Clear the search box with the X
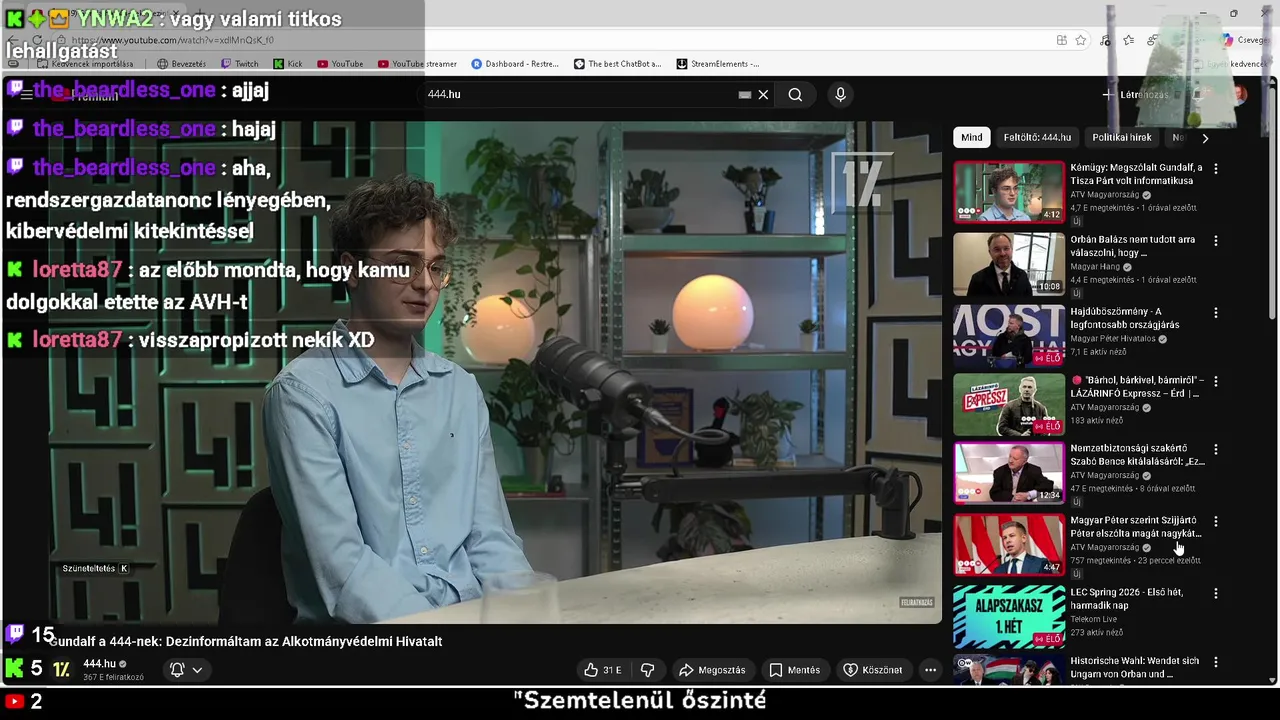The image size is (1280, 720). (763, 94)
